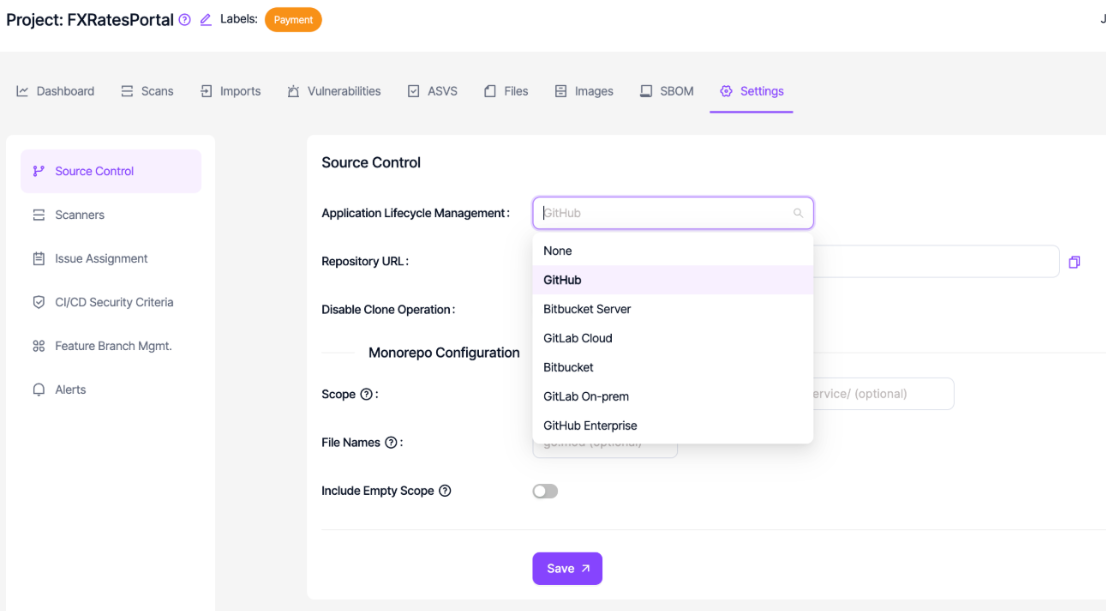The height and width of the screenshot is (611, 1106).
Task: Choose GitHub Enterprise in the ALM list
Action: (x=590, y=425)
